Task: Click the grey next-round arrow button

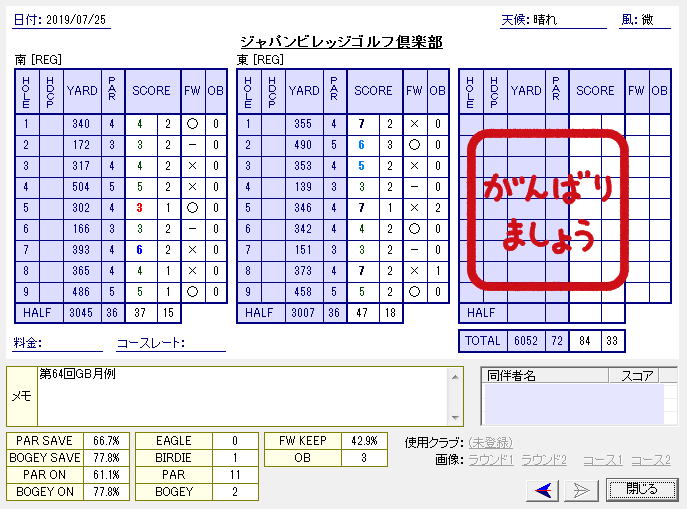Action: point(581,490)
